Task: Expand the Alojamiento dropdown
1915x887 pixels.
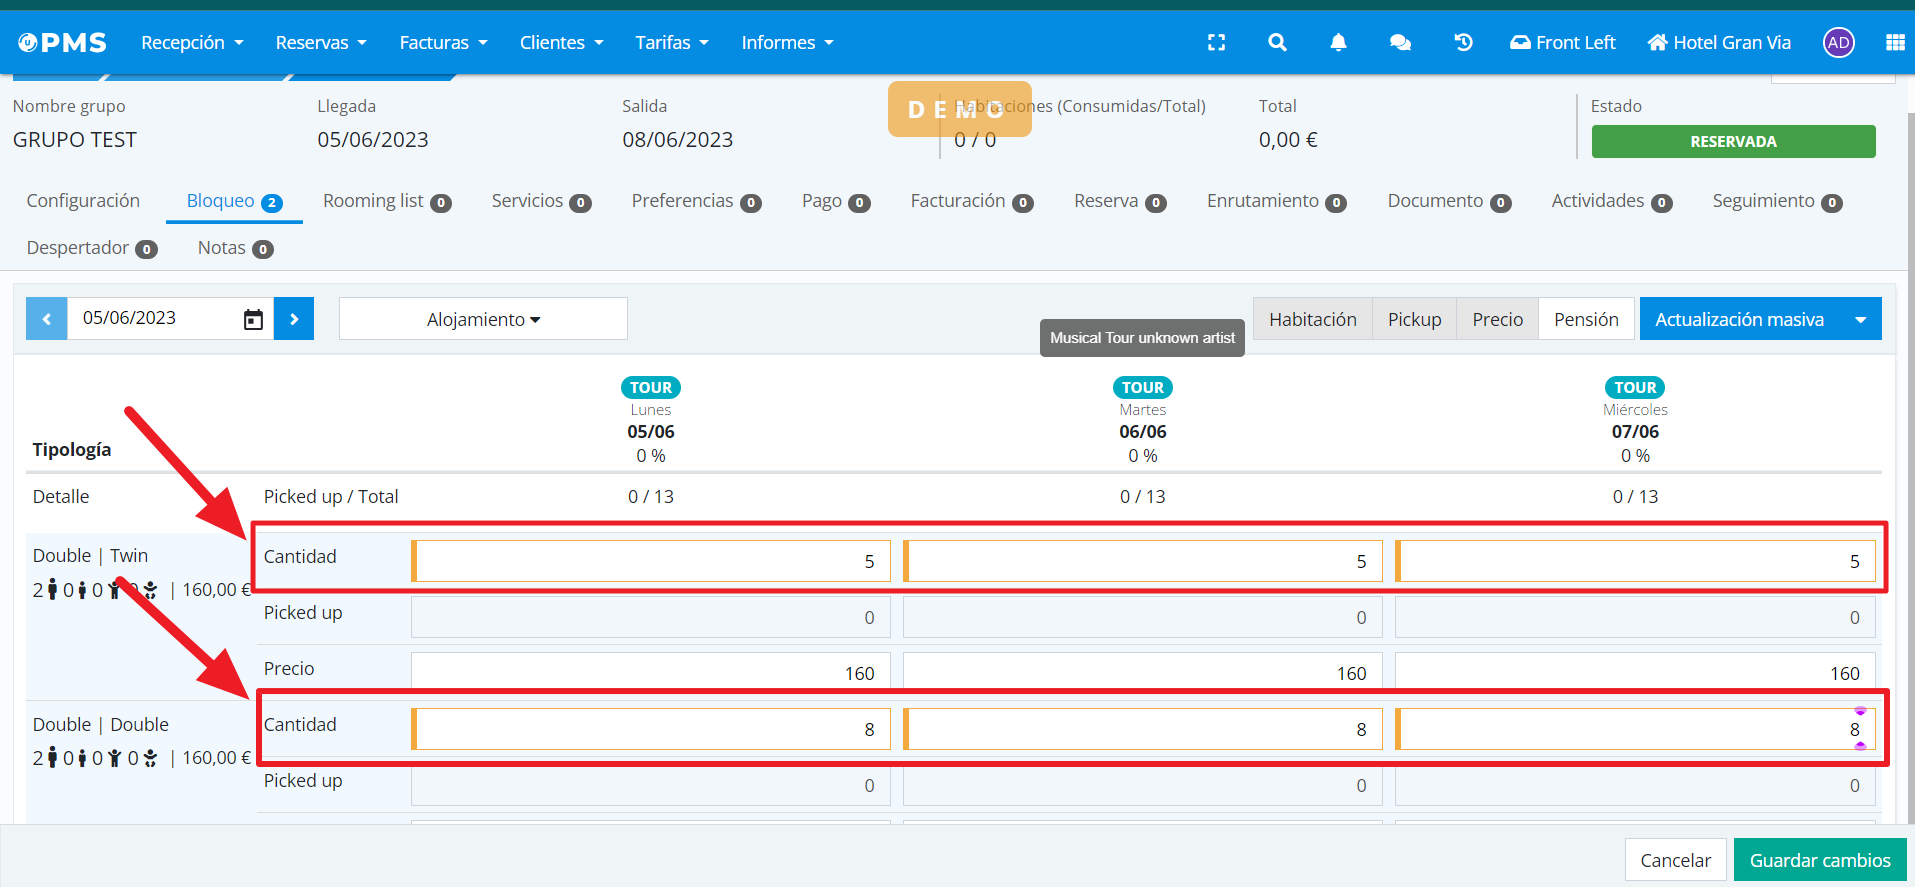Action: click(483, 319)
